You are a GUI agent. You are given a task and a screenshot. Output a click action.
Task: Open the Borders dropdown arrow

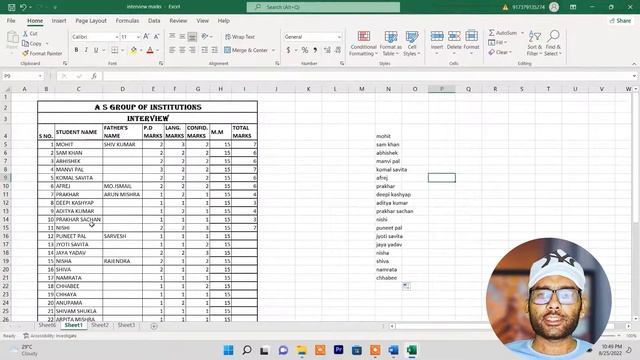click(122, 50)
